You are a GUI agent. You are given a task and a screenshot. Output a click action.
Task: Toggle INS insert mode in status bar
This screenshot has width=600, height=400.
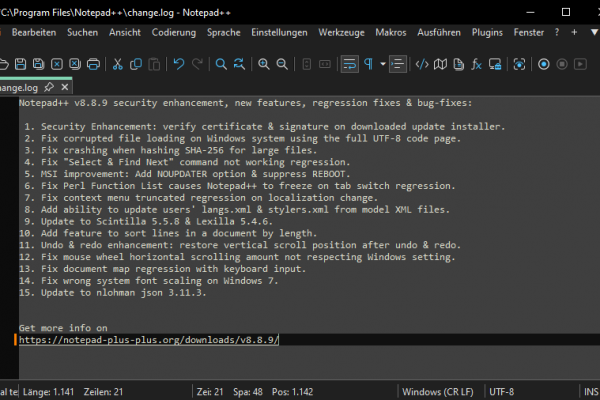(591, 392)
